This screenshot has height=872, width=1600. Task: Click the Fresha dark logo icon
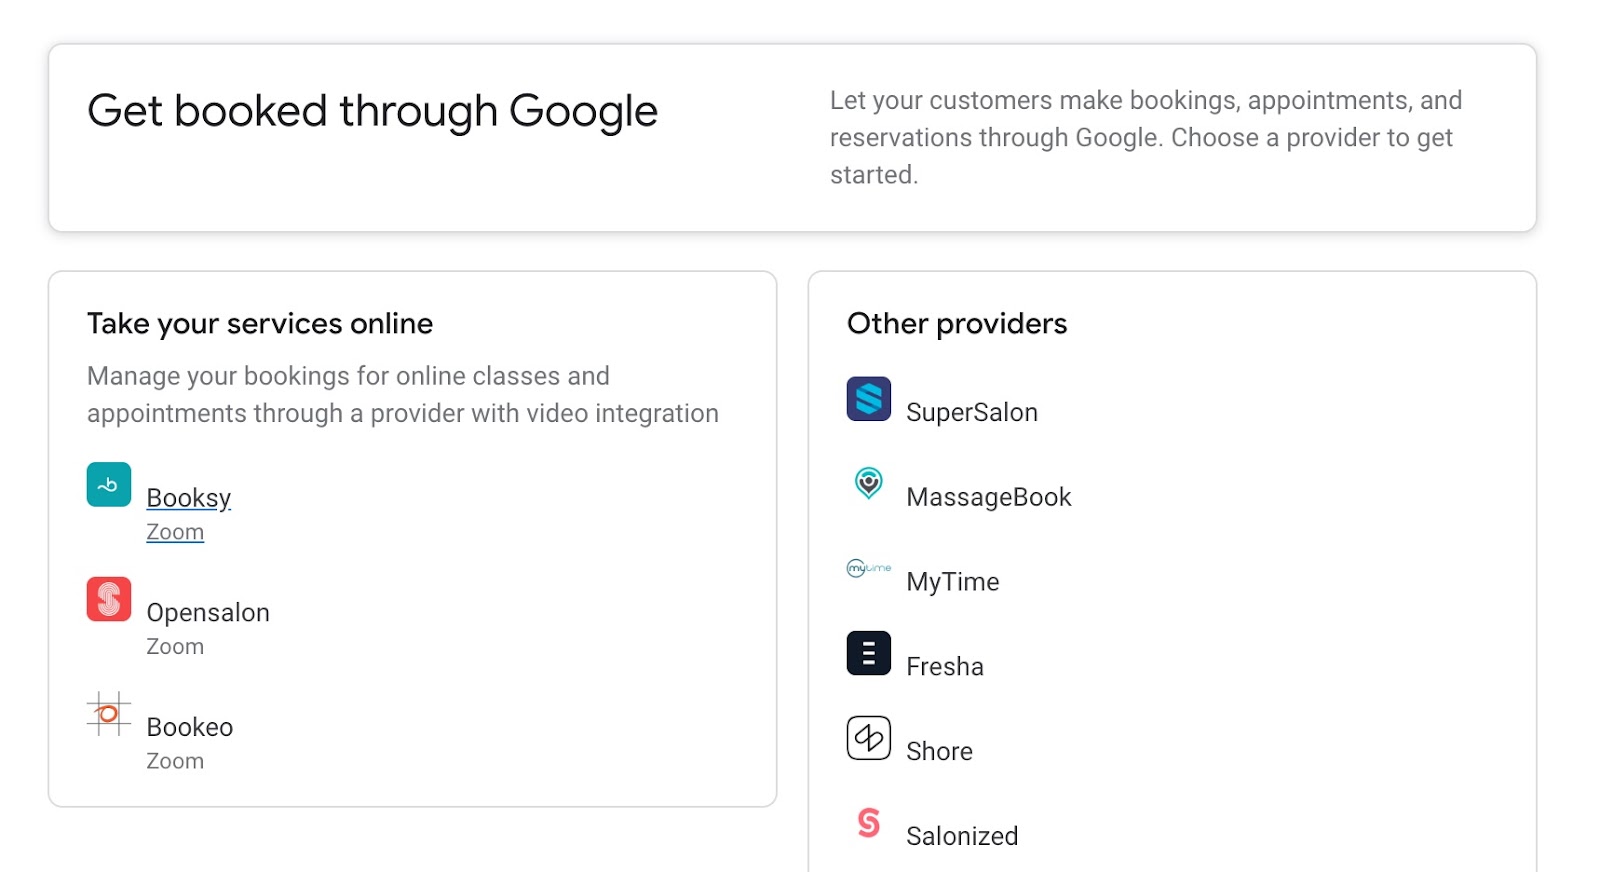click(x=869, y=653)
